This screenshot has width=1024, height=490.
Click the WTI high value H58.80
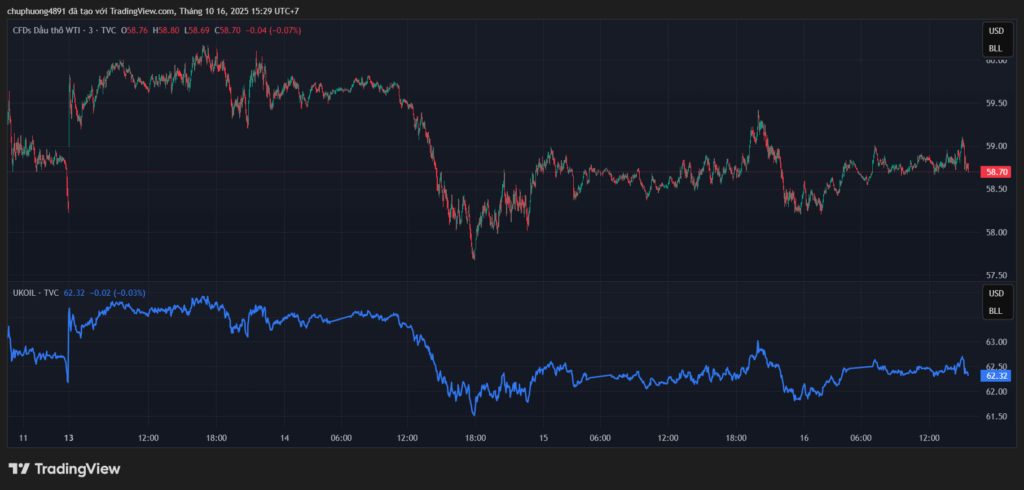coord(165,31)
